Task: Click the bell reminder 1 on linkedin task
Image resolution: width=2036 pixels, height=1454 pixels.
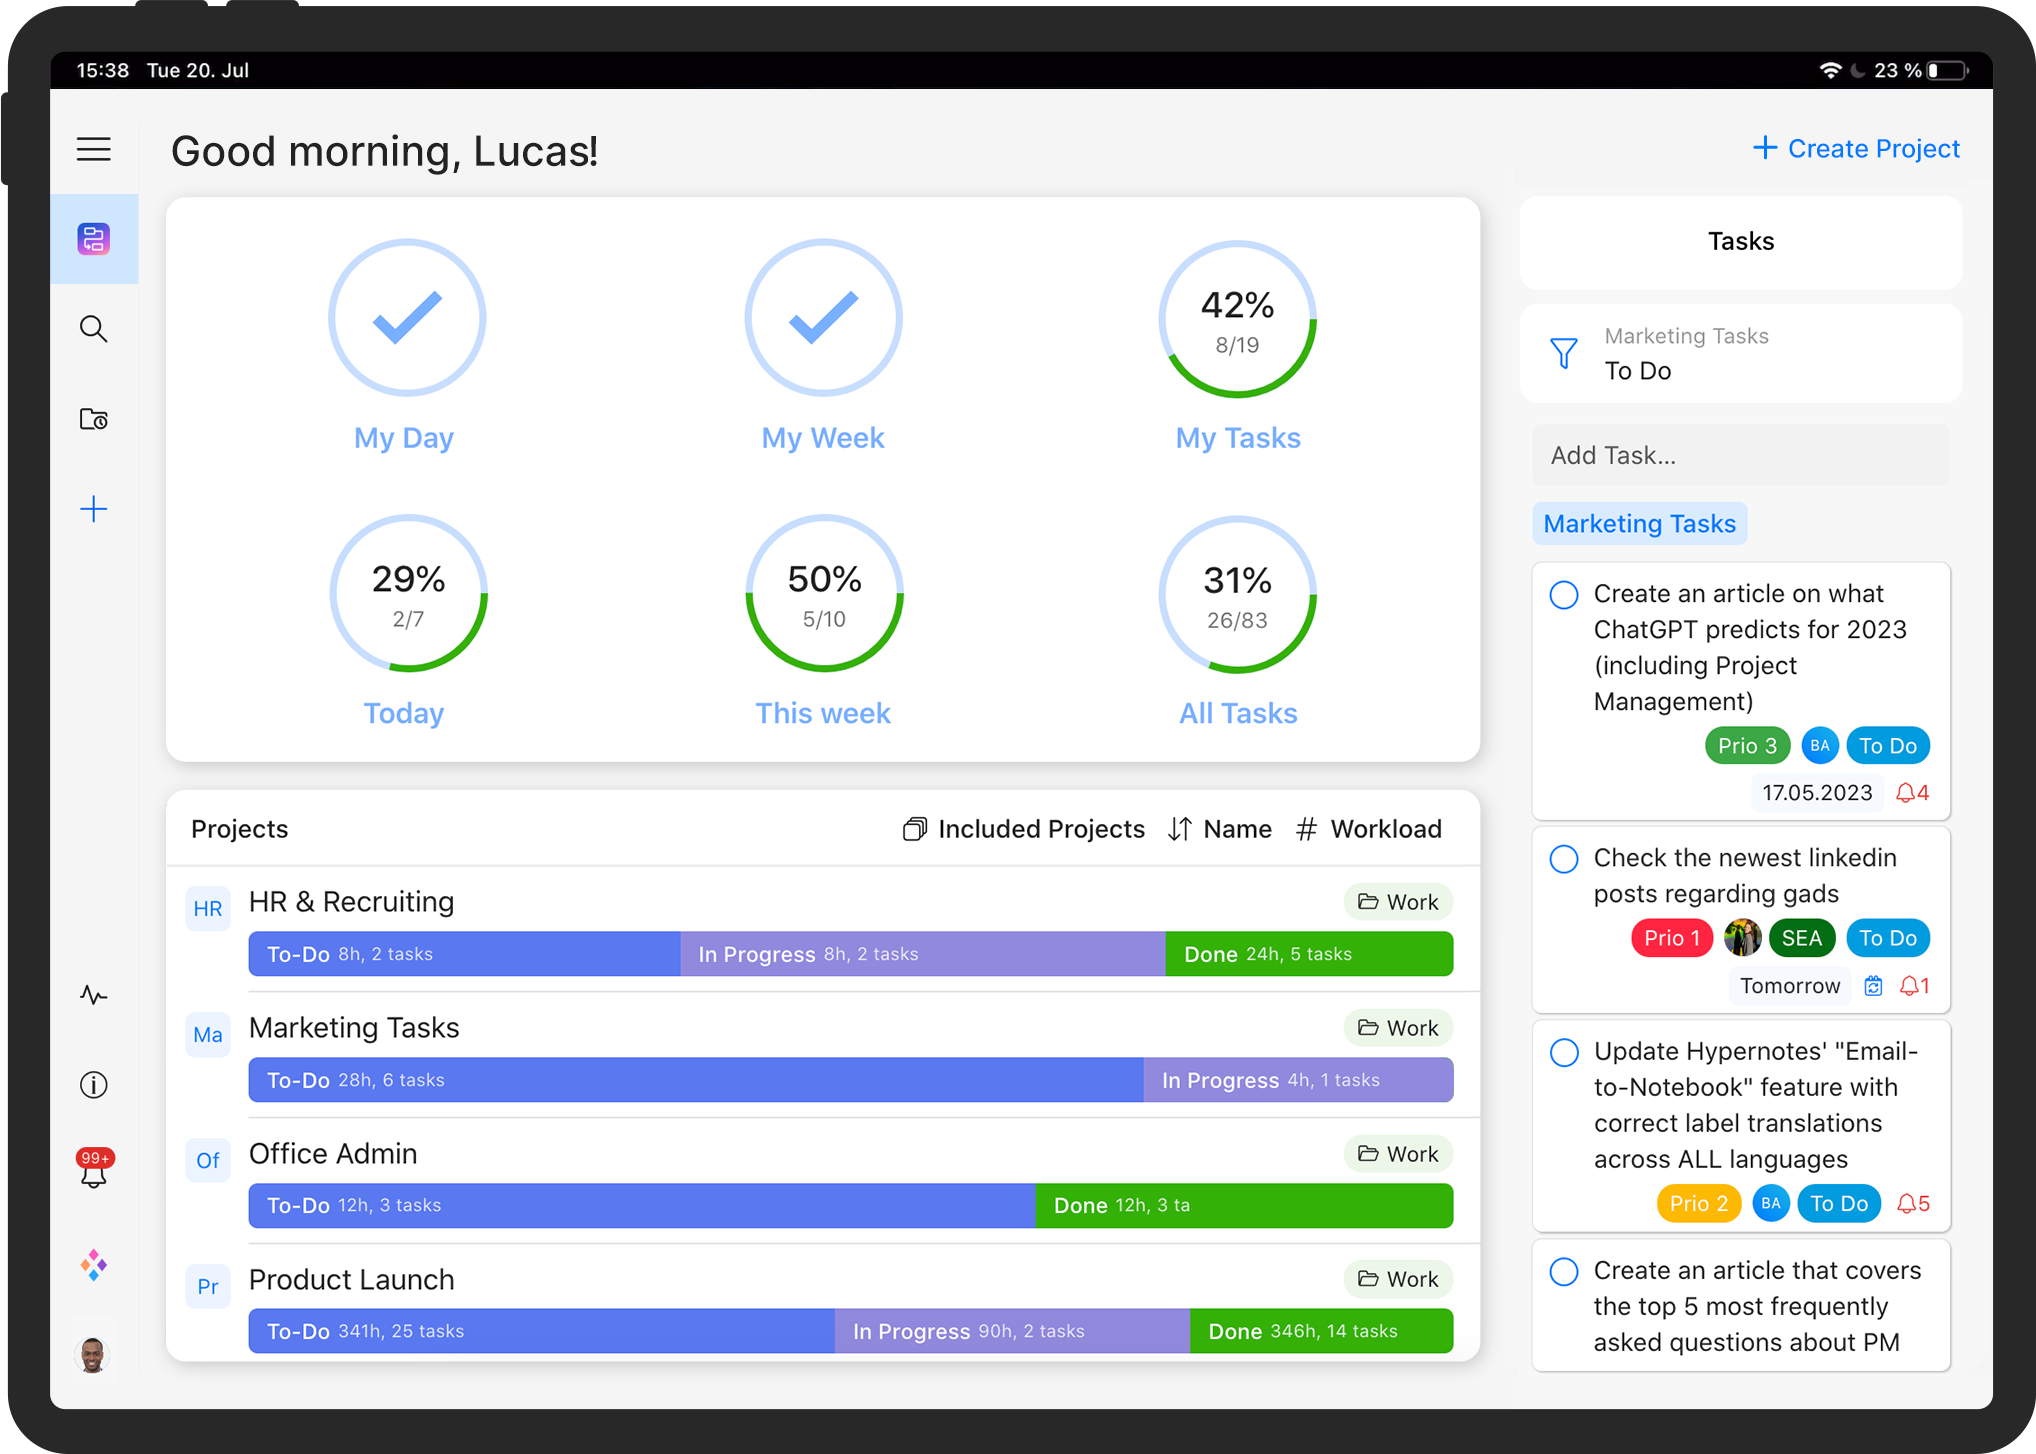Action: [1914, 987]
